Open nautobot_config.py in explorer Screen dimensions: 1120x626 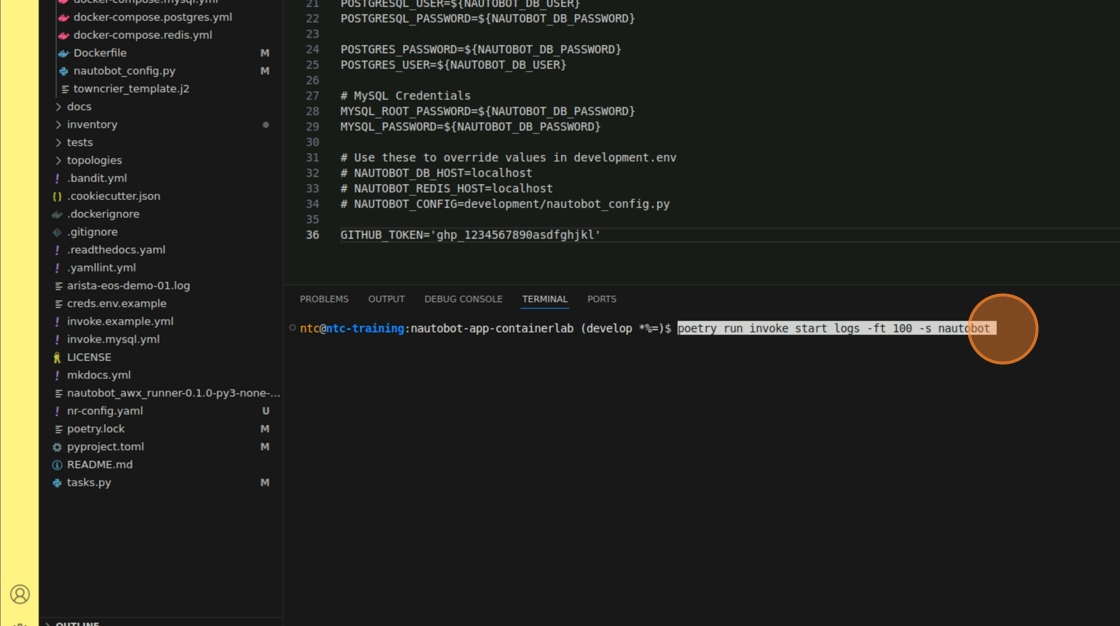coord(124,71)
